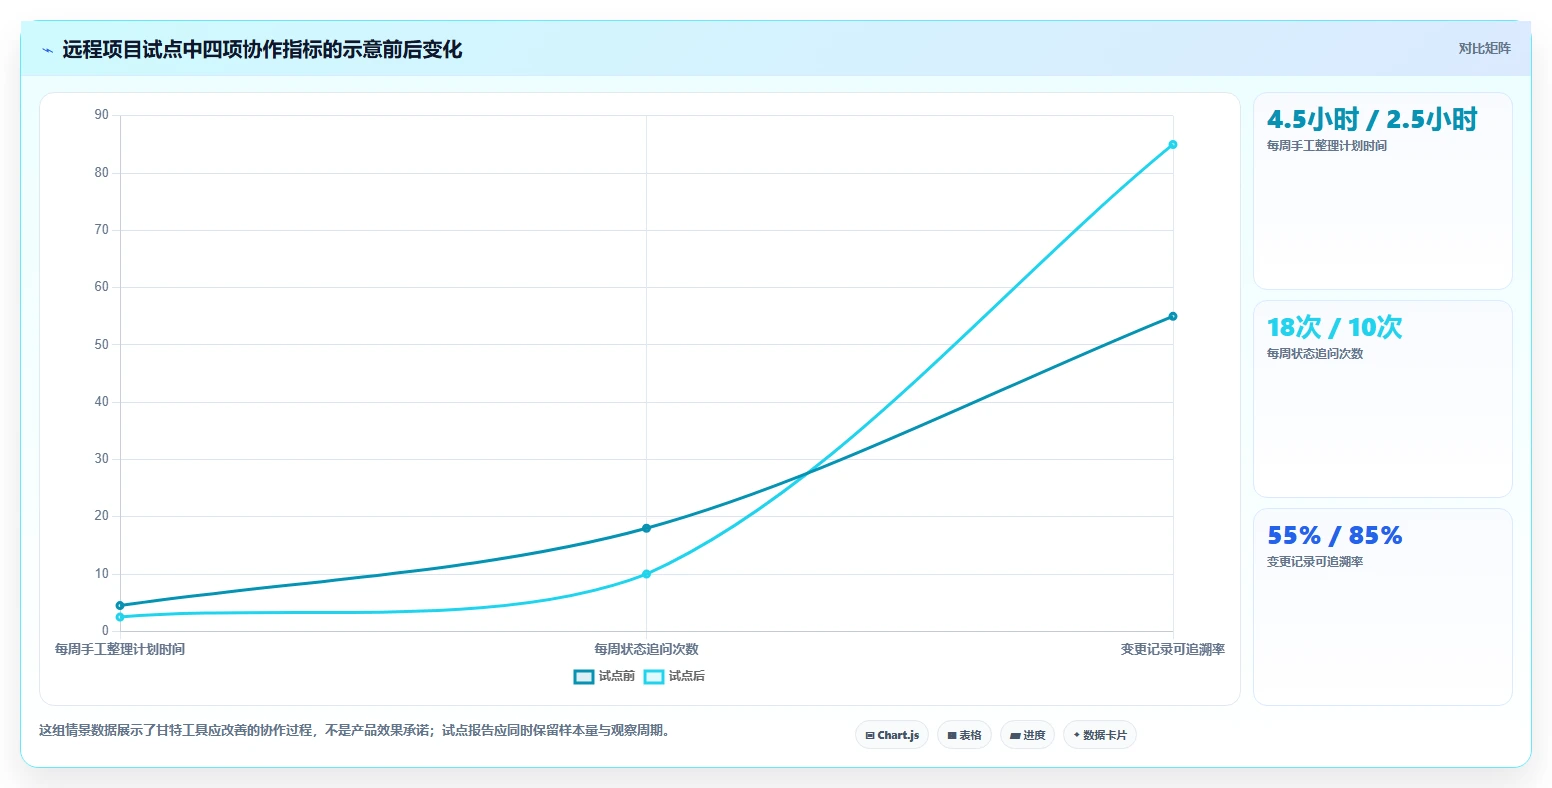Open the 对比矩阵 link in the header
Viewport: 1552px width, 788px height.
[1484, 48]
